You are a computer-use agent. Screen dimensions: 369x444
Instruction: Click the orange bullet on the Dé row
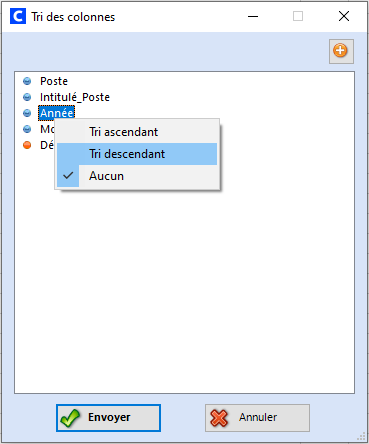click(27, 145)
